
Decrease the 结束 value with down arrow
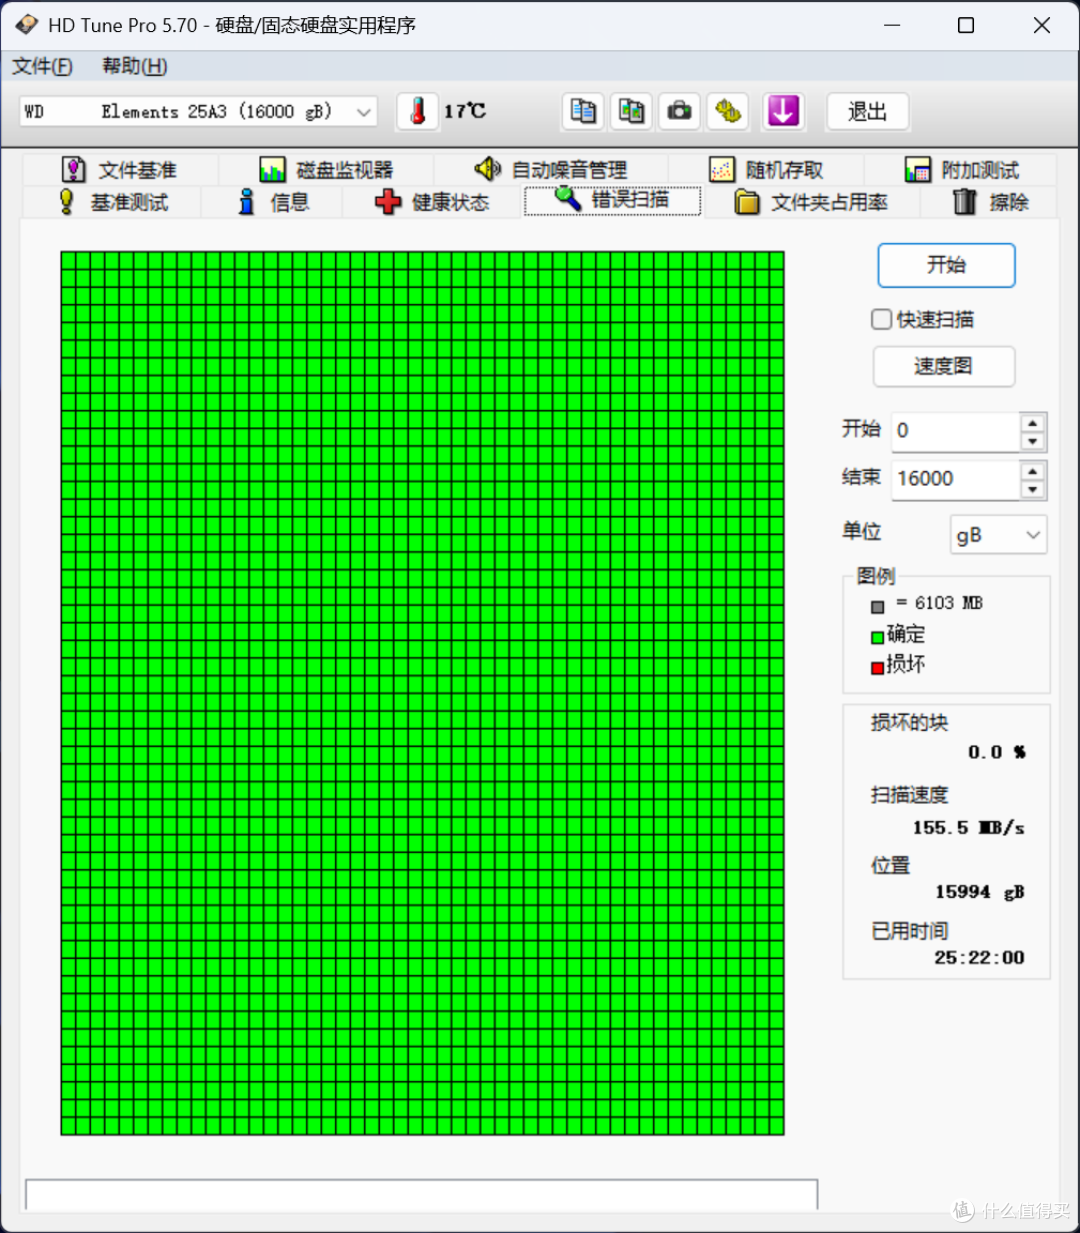click(1033, 489)
